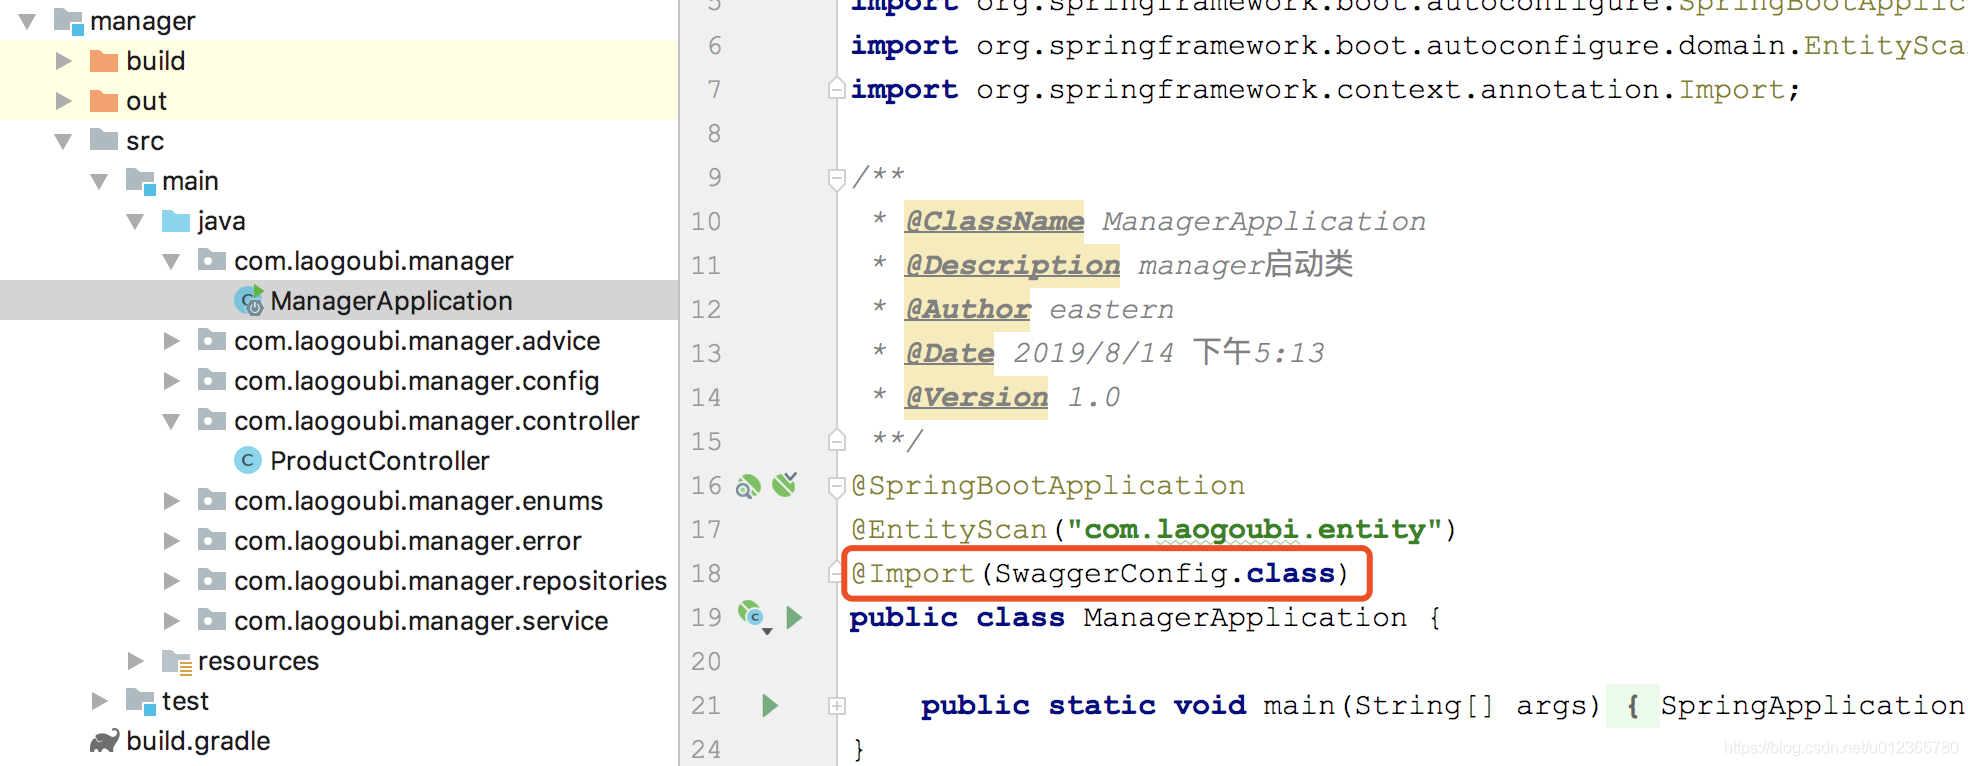1968x766 pixels.
Task: Click the java source root icon
Action: point(176,220)
